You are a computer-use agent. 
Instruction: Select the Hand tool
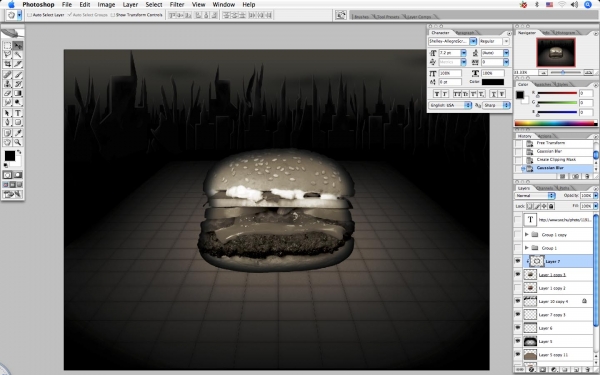7,142
